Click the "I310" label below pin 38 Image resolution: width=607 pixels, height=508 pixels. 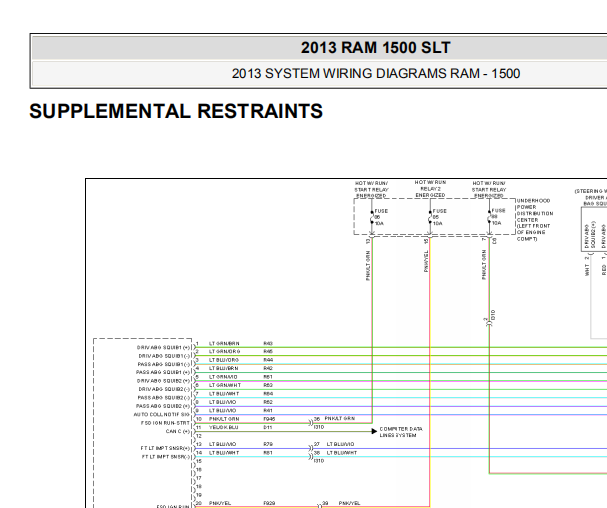[x=319, y=461]
